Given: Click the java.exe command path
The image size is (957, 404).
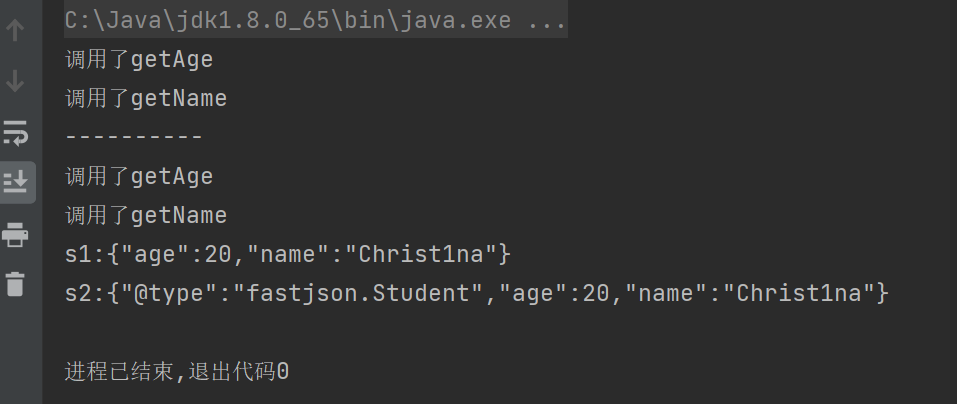Looking at the screenshot, I should [289, 20].
